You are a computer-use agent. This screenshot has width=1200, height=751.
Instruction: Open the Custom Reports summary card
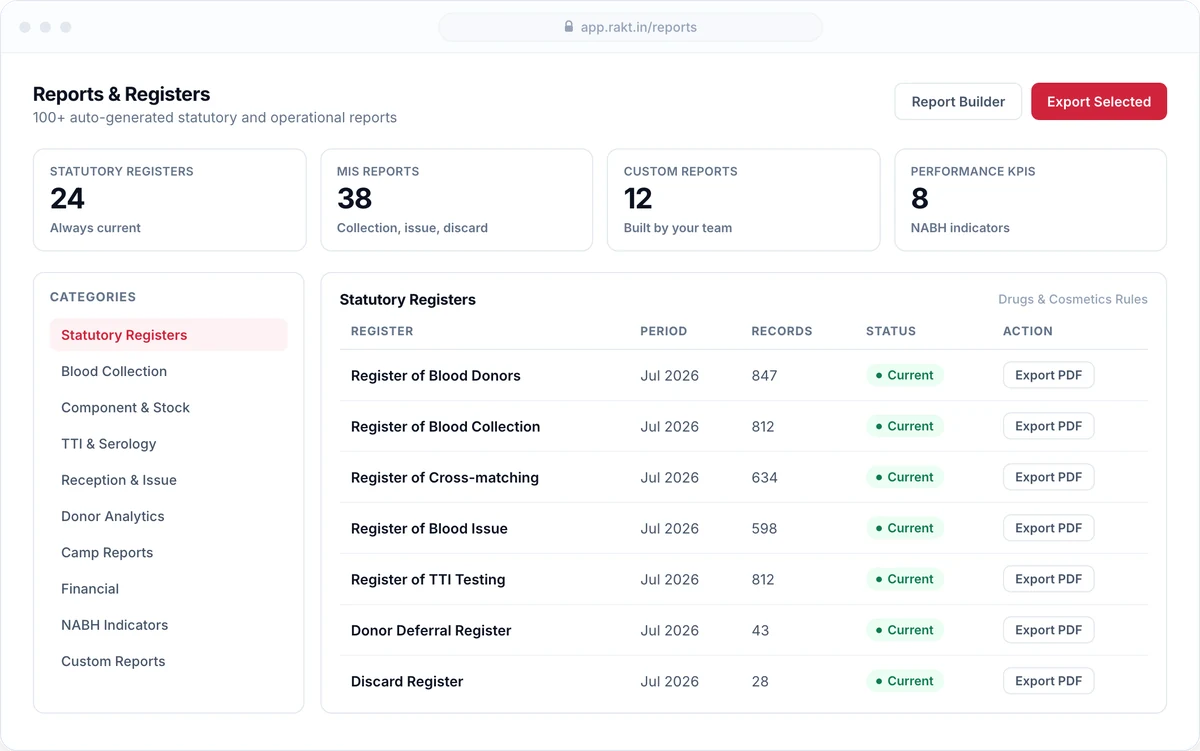[x=743, y=200]
